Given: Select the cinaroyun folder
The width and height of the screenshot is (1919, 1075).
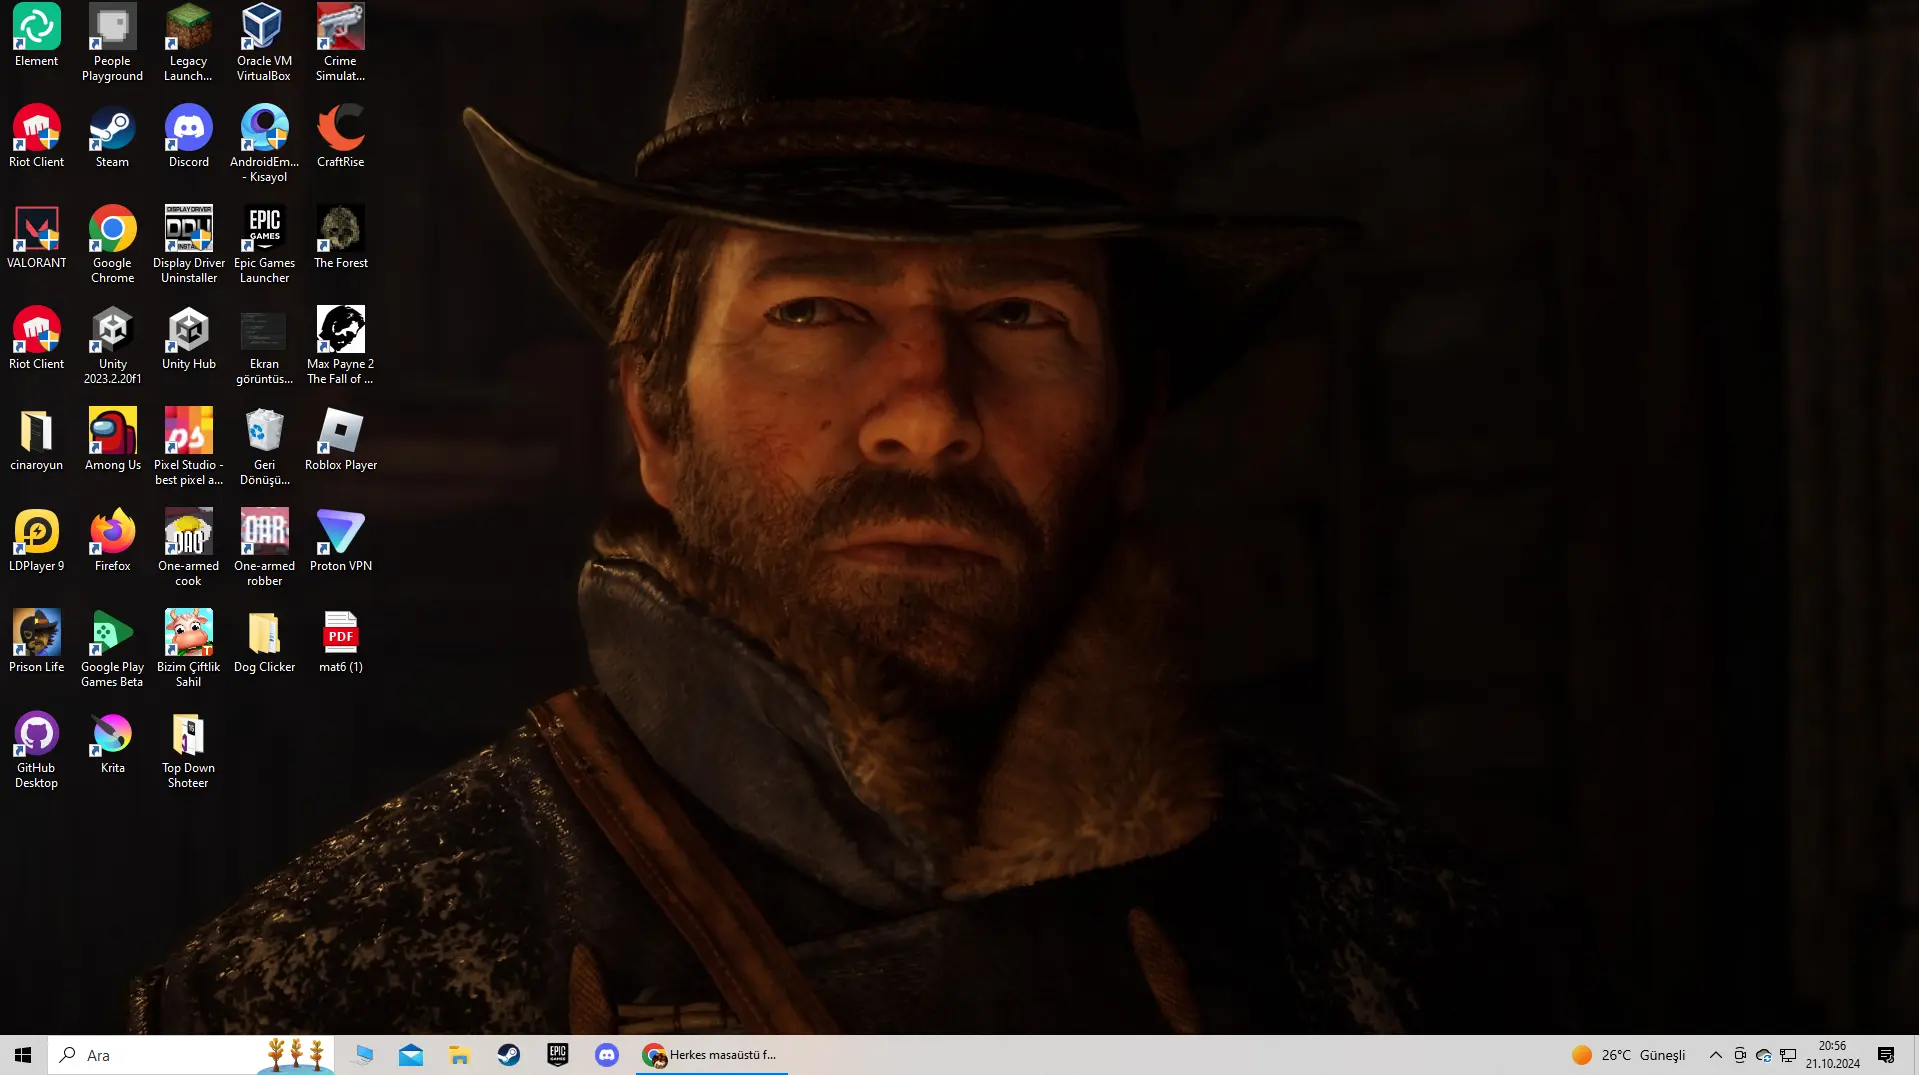Looking at the screenshot, I should coord(37,440).
